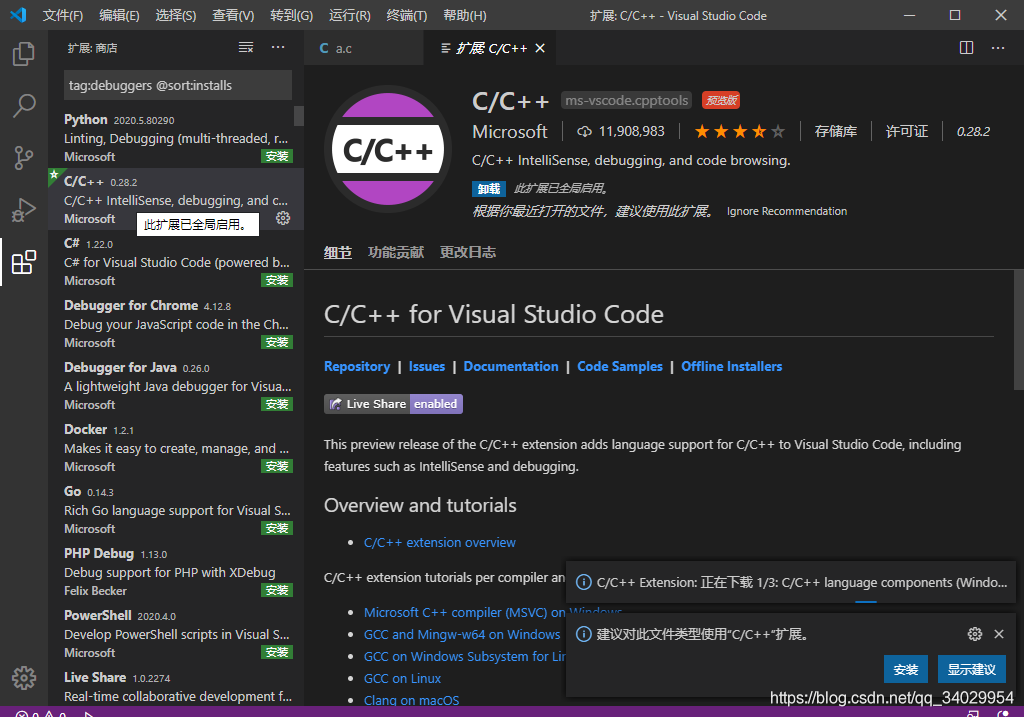
Task: Clear the extensions search results icon
Action: 246,47
